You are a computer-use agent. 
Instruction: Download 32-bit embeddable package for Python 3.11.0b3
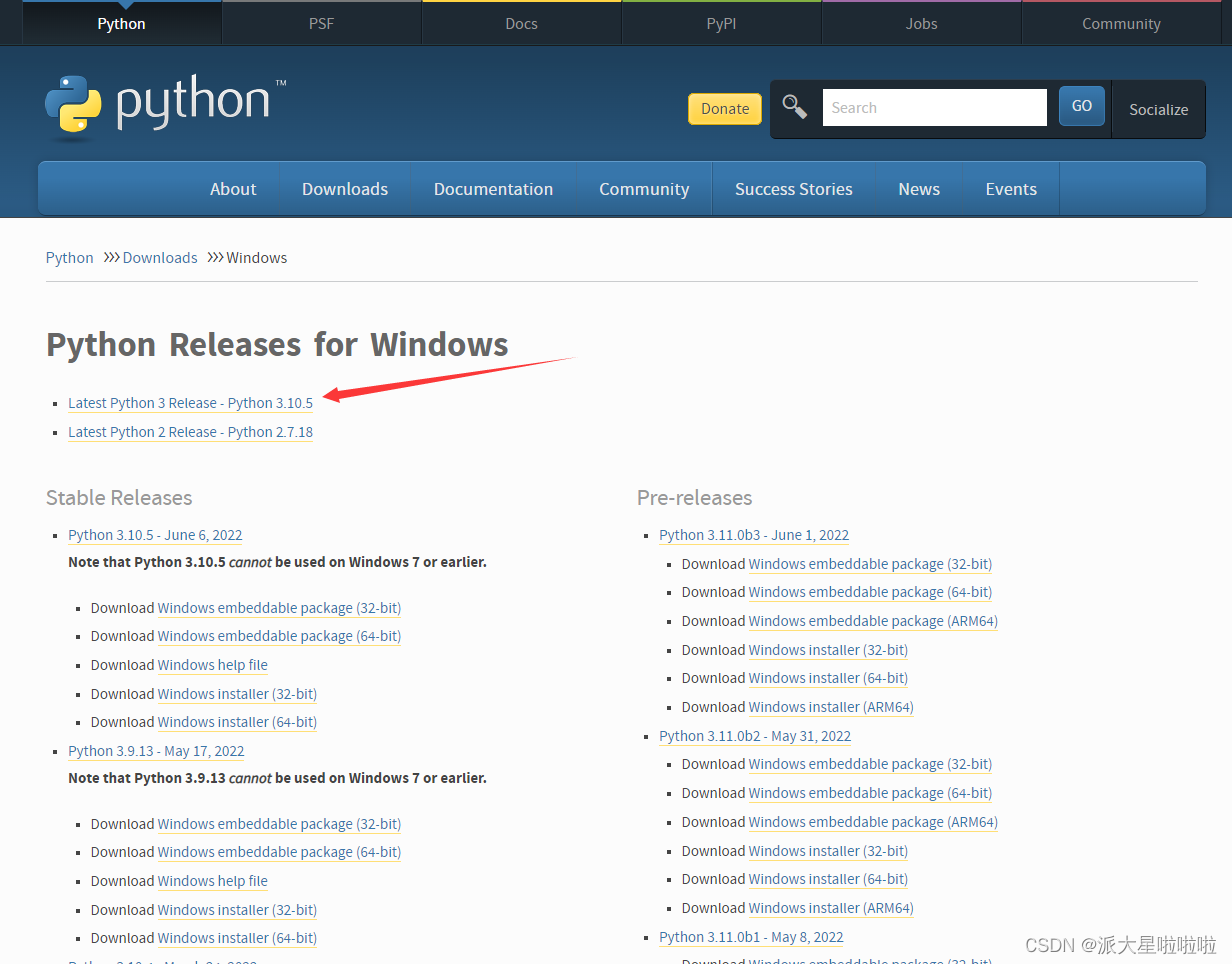870,564
